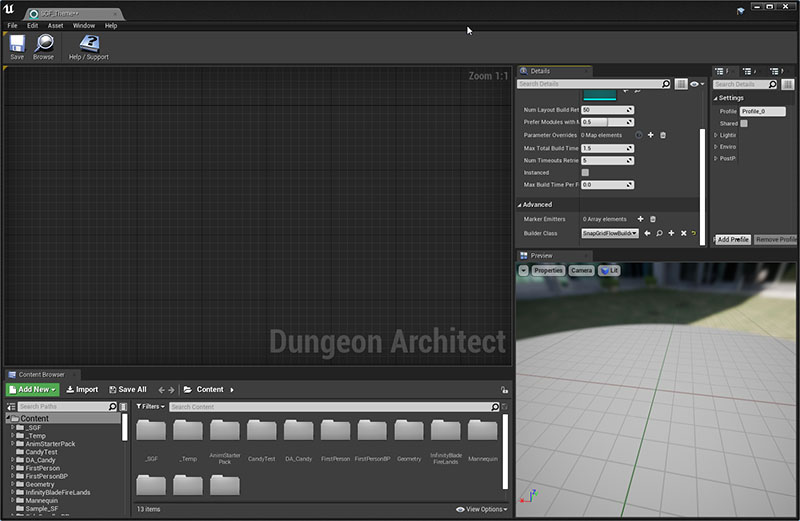Click the Add Profile button
Screen dimensions: 800x521
point(733,239)
